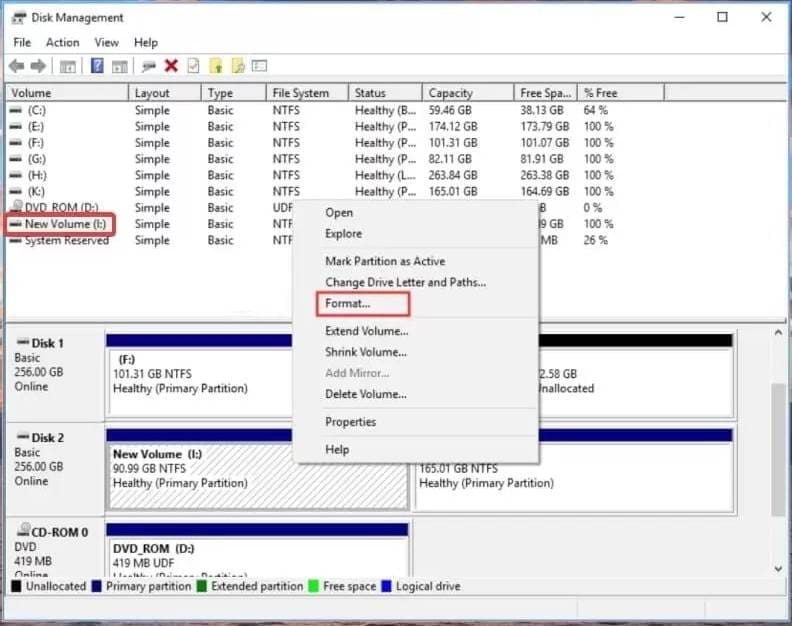Click the blue Help question mark icon
The width and height of the screenshot is (792, 626).
pos(97,66)
